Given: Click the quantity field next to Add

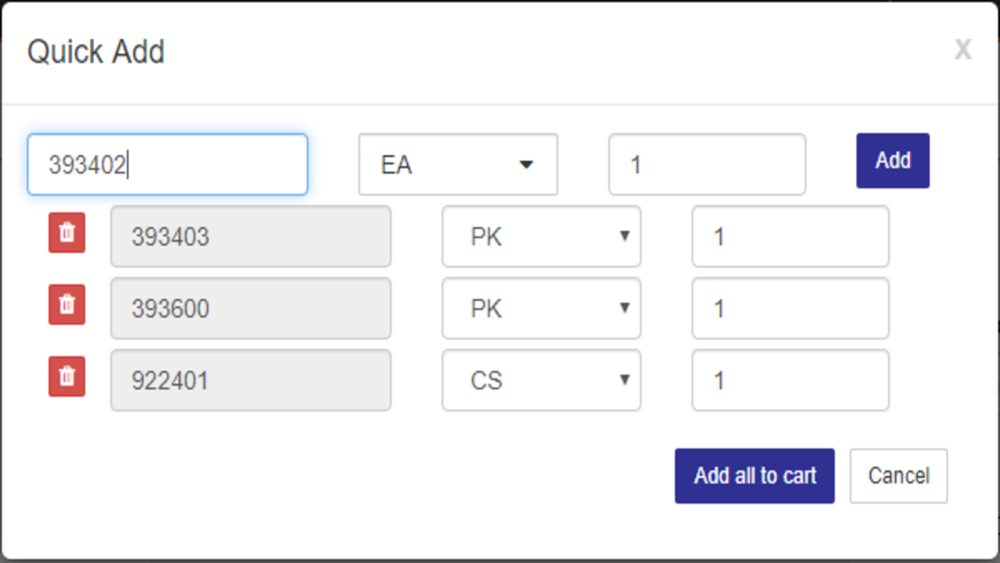Looking at the screenshot, I should click(707, 165).
